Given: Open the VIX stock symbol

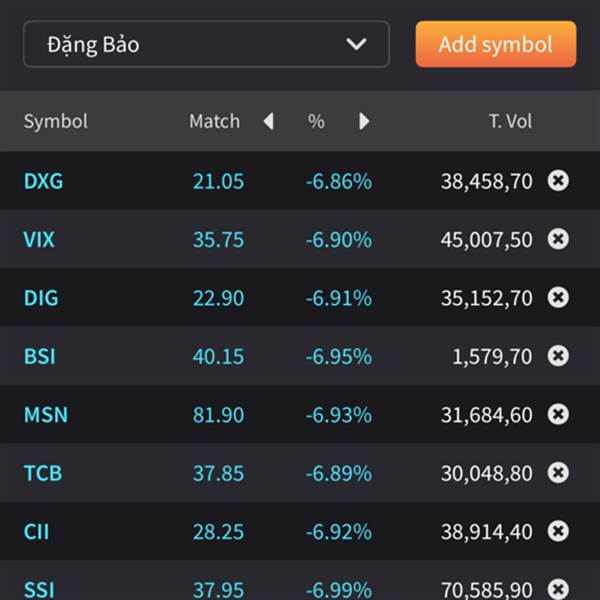Looking at the screenshot, I should point(39,240).
